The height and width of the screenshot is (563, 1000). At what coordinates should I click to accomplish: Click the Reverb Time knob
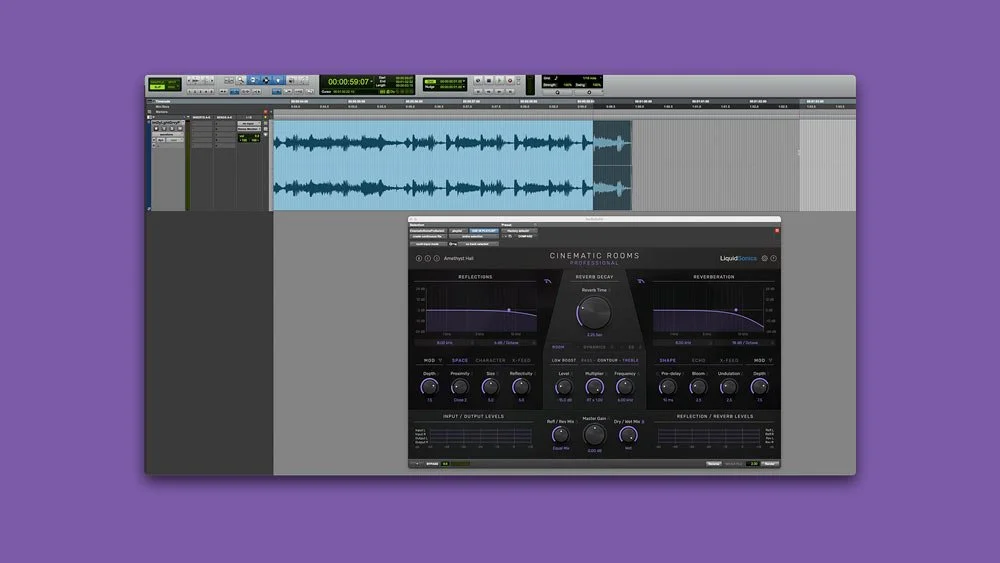[594, 312]
